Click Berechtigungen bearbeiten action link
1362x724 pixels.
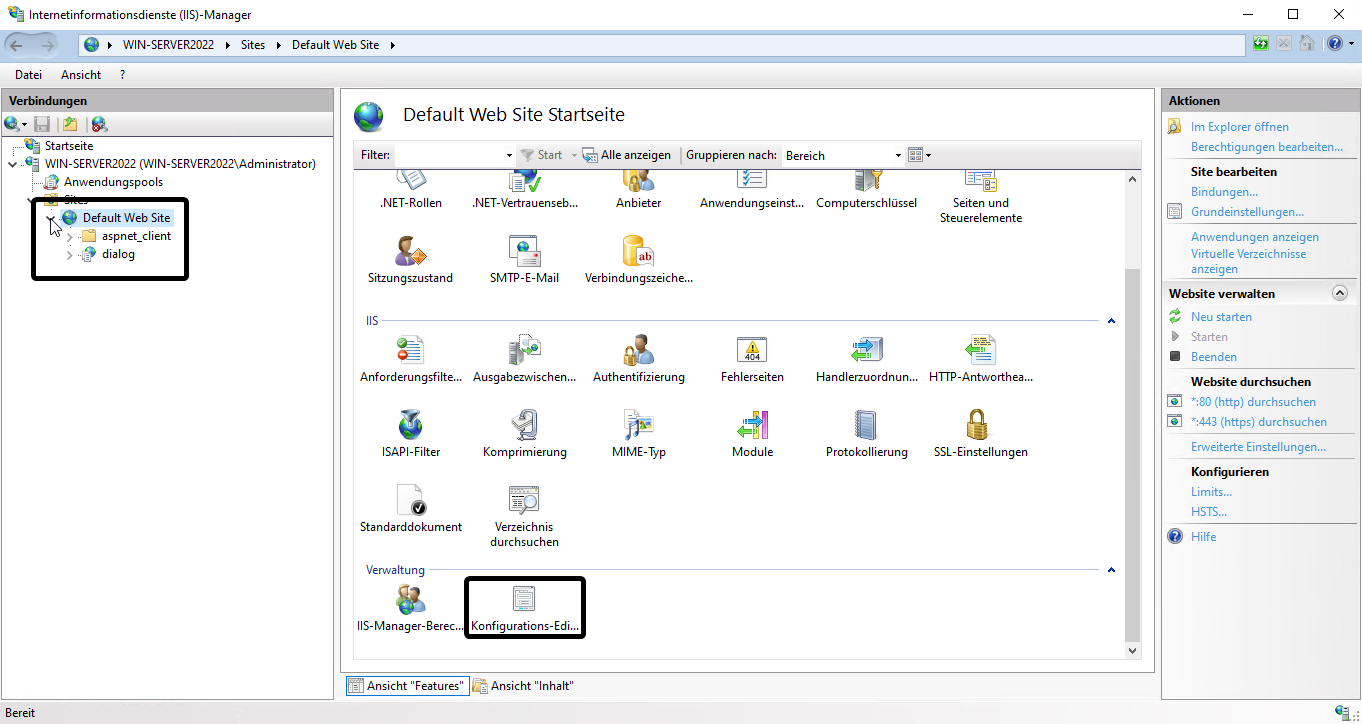(1266, 147)
